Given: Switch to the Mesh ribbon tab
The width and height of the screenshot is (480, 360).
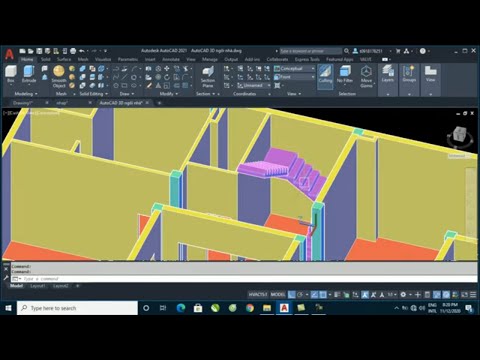Looking at the screenshot, I should [x=83, y=59].
